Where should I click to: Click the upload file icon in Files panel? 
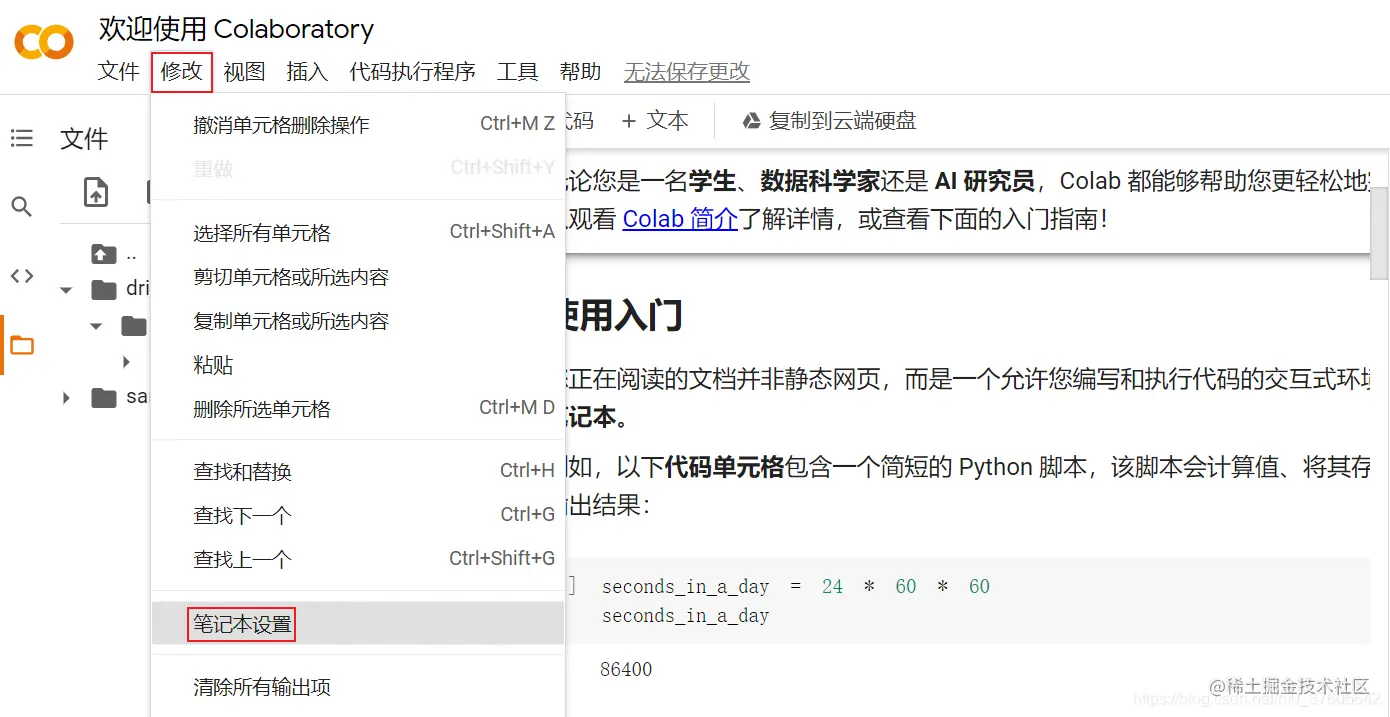point(96,191)
